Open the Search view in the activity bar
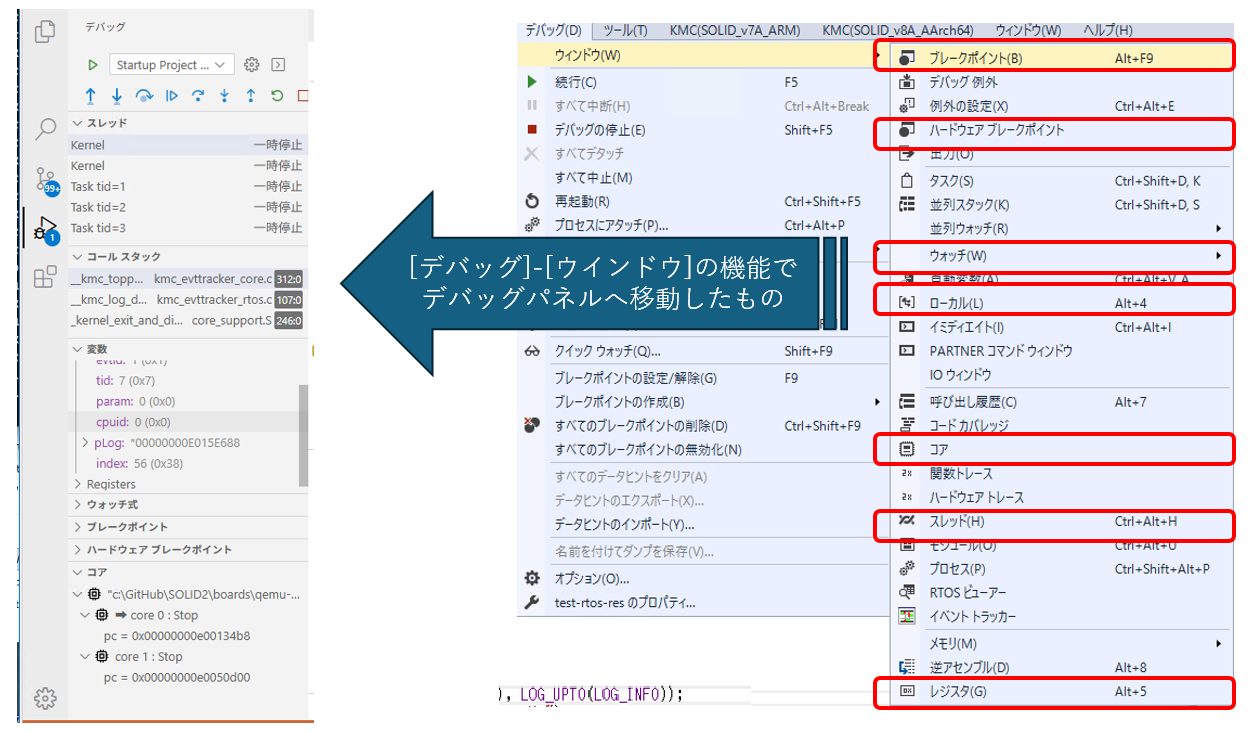1257x732 pixels. 45,128
